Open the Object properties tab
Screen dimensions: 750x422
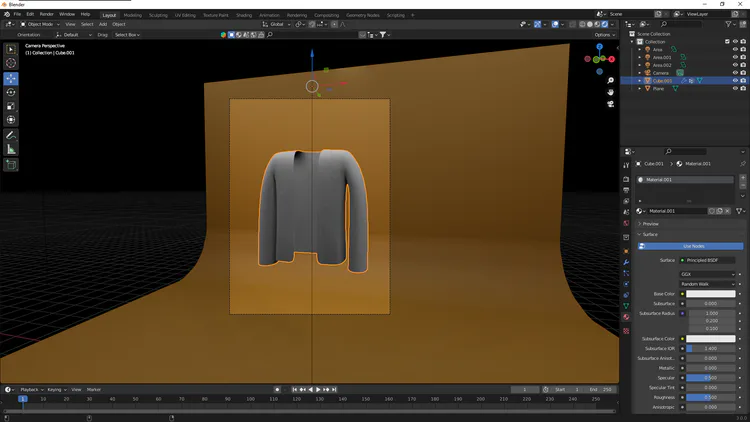pos(626,251)
